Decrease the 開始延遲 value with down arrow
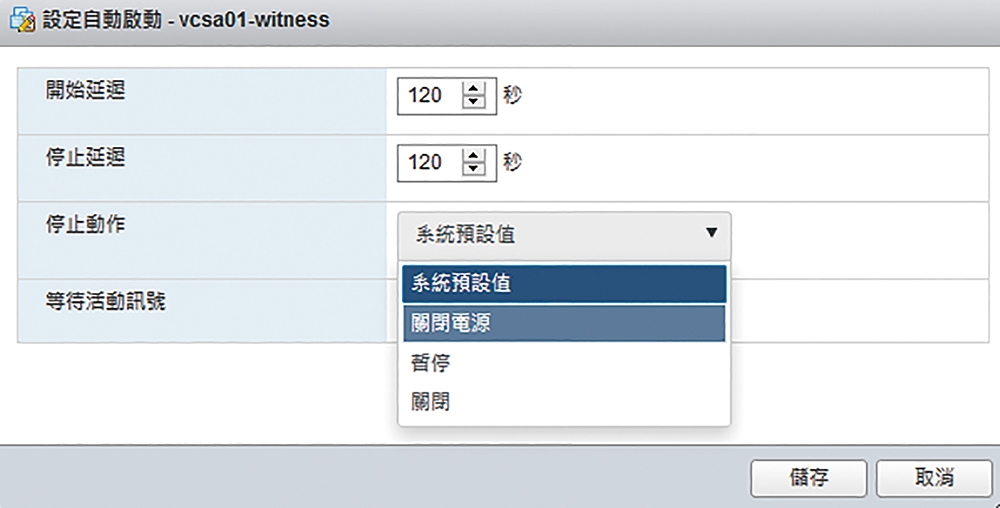Screen dimensions: 1000x508 473,103
